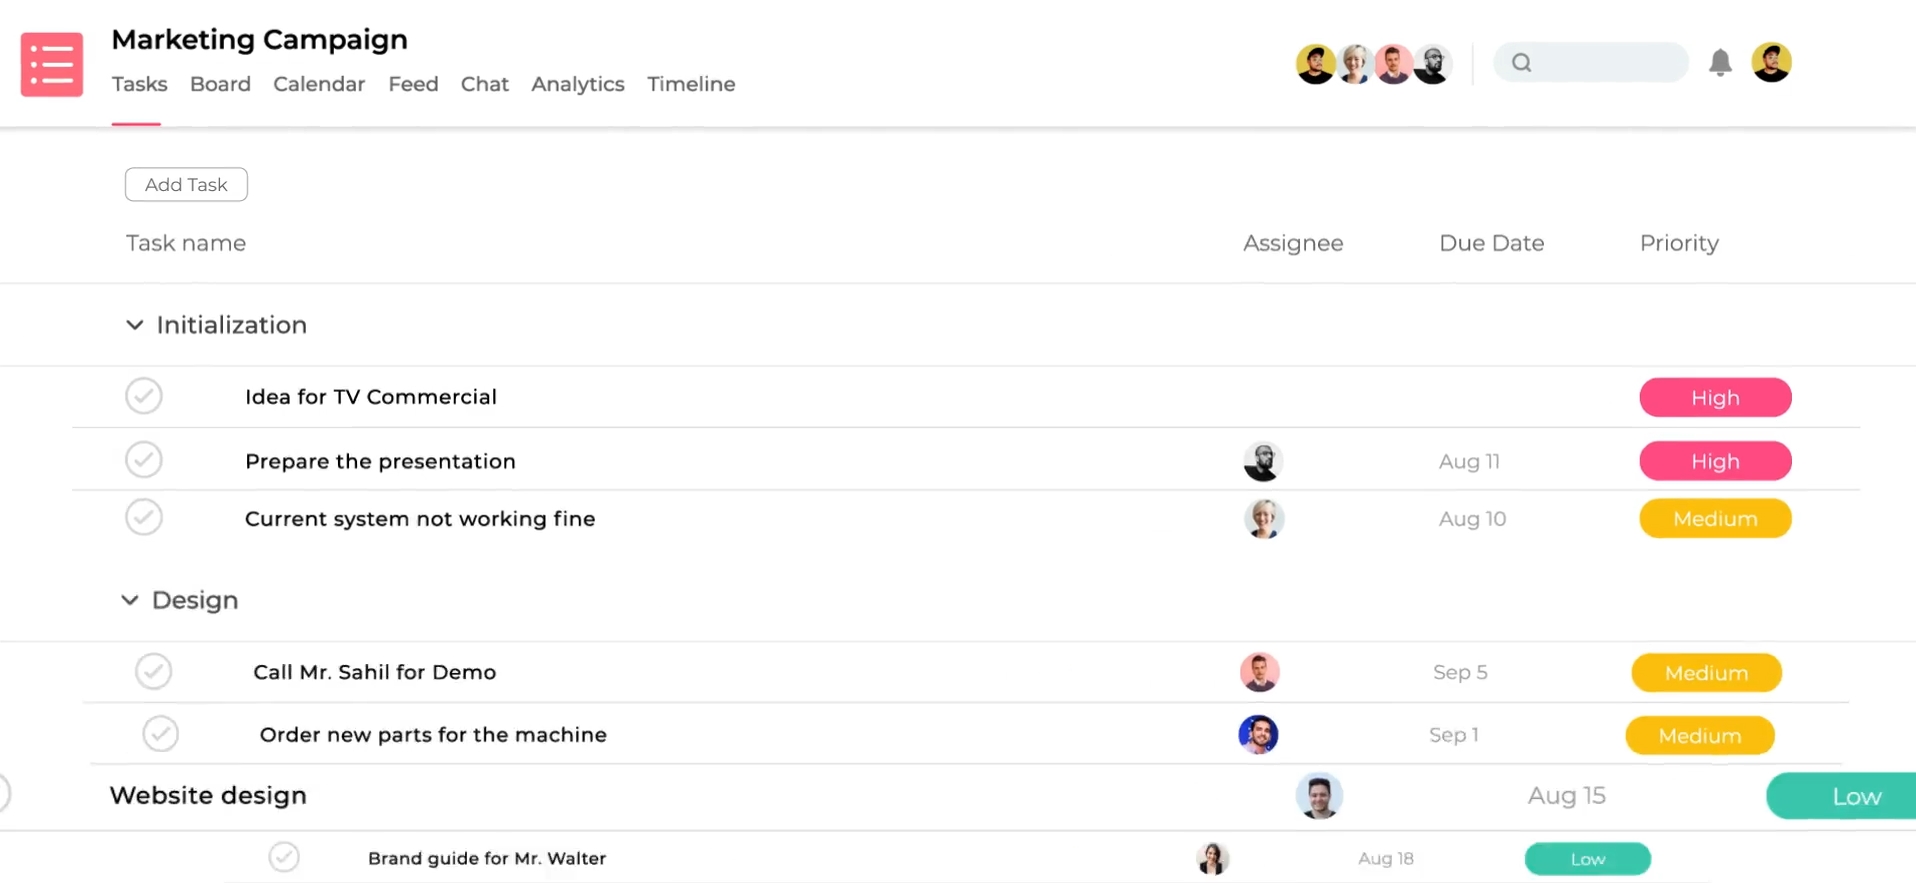Click the search magnifier icon
This screenshot has height=883, width=1916.
click(1521, 63)
